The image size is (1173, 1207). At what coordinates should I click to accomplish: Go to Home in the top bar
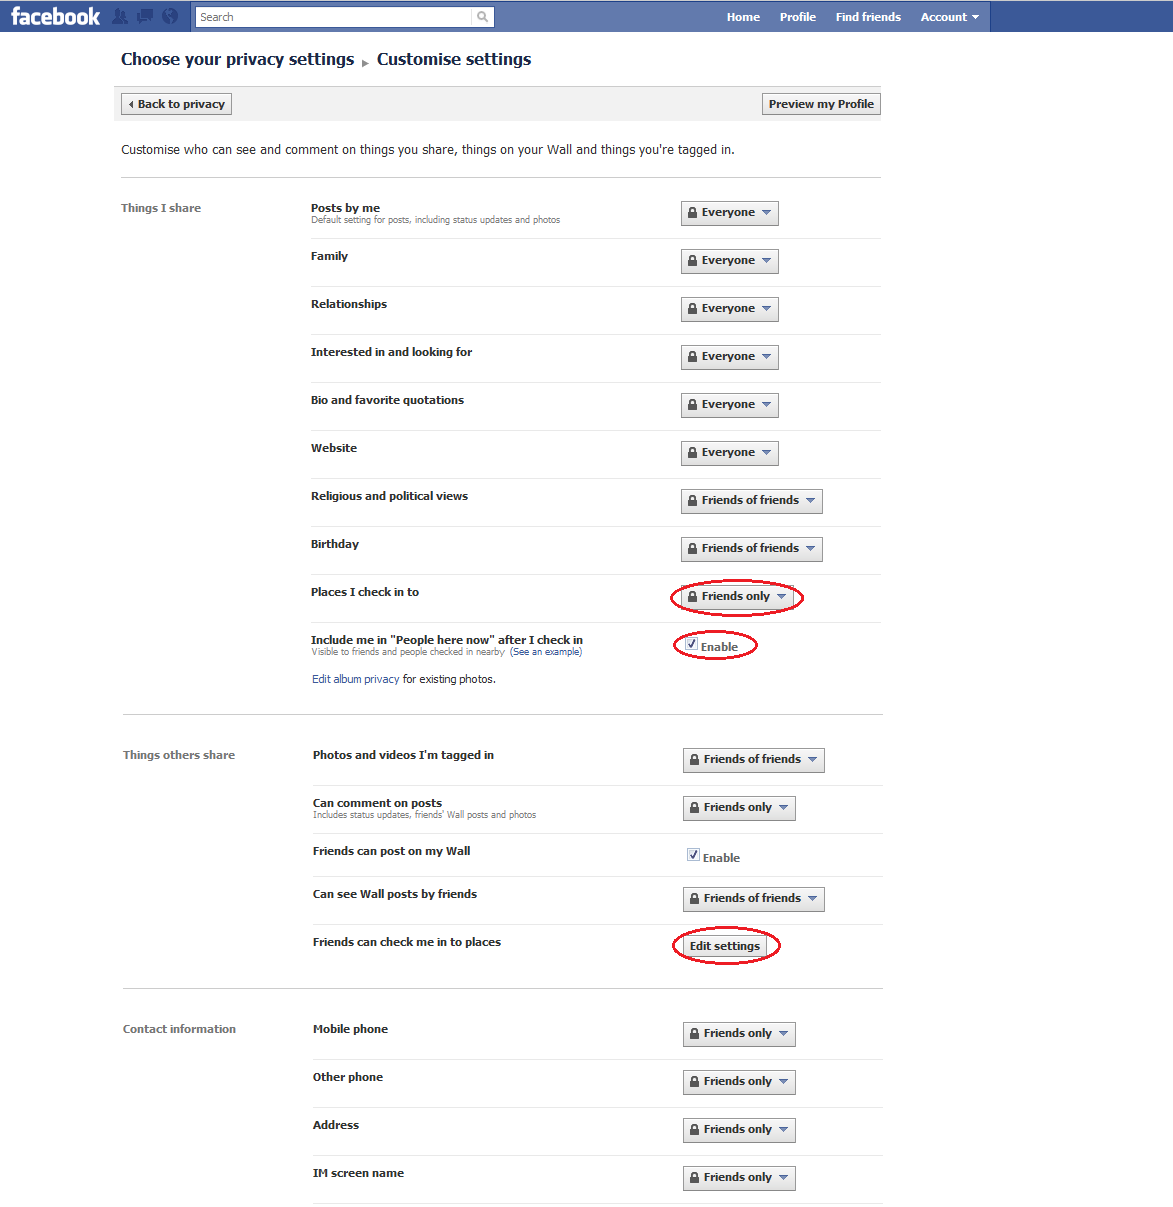(743, 17)
